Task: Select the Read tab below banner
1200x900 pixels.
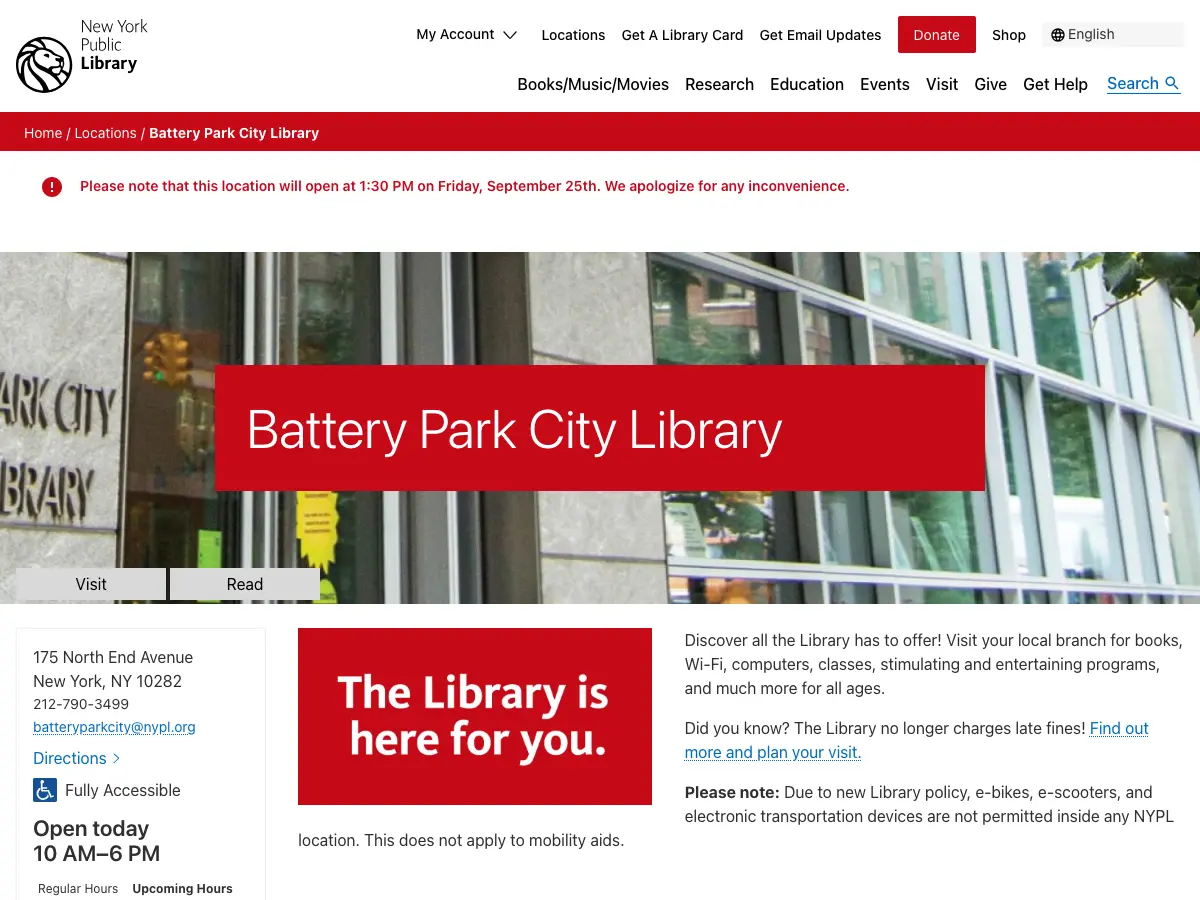Action: (x=245, y=584)
